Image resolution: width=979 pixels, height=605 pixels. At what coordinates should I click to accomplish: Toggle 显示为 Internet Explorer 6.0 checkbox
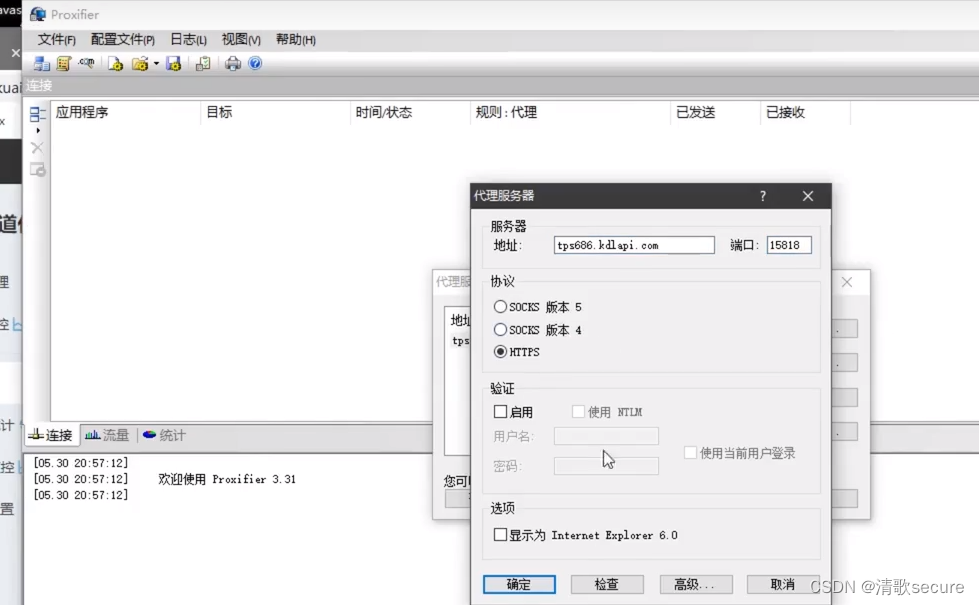[x=500, y=534]
